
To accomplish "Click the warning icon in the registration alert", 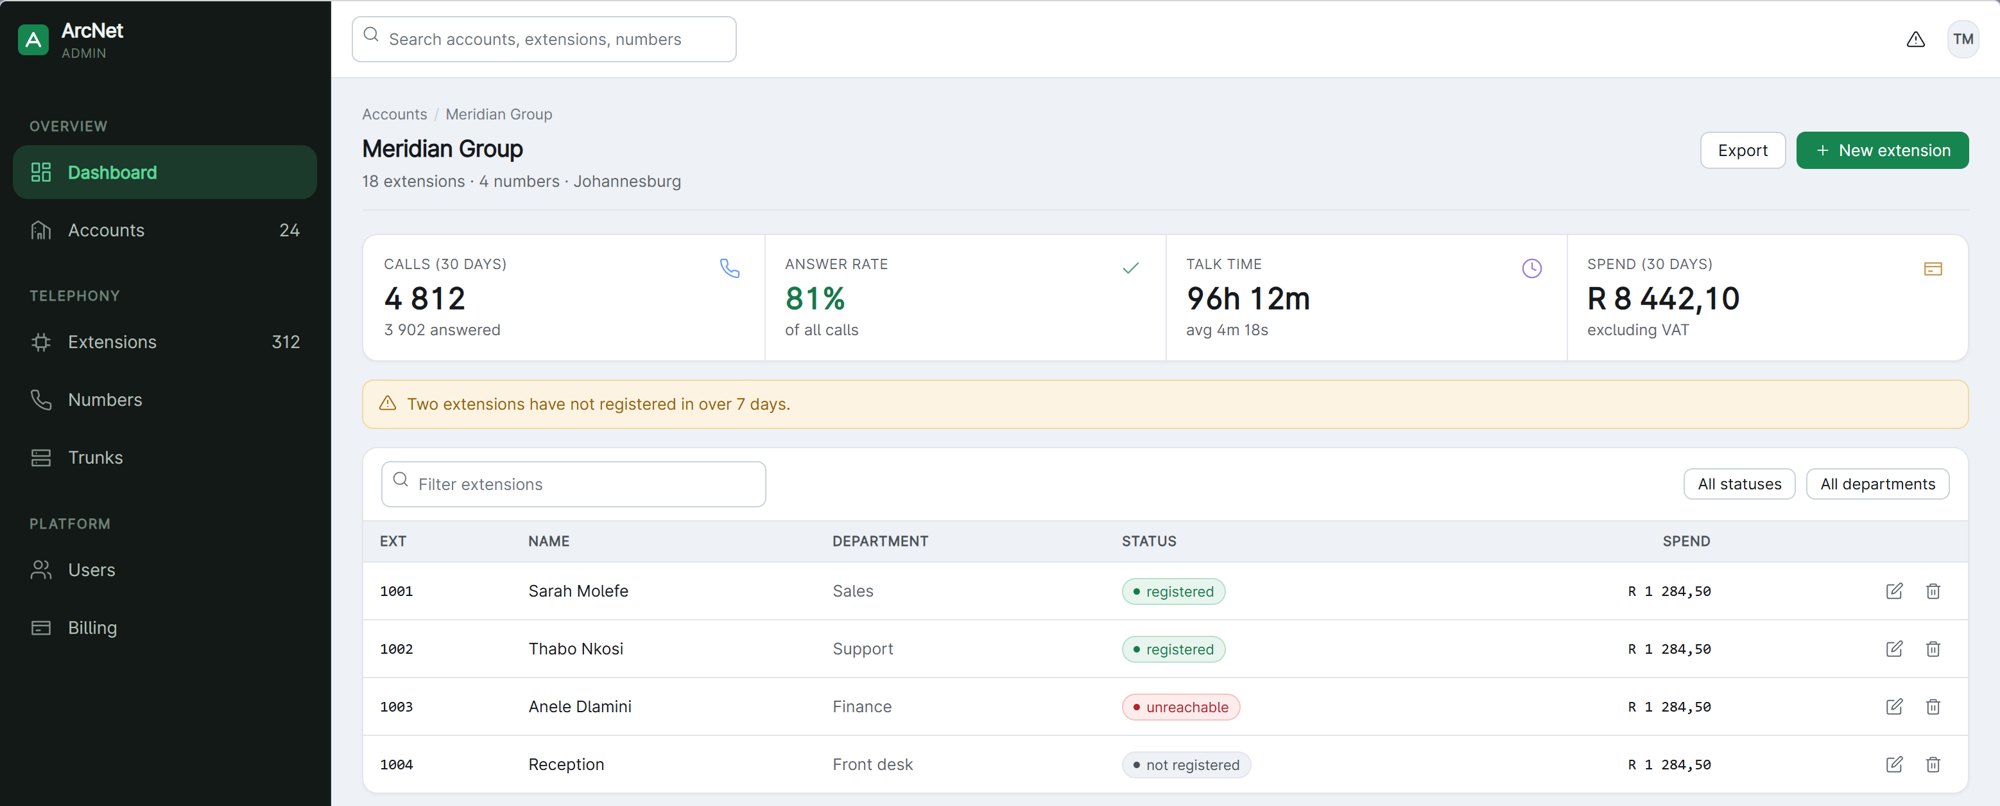I will coord(388,404).
